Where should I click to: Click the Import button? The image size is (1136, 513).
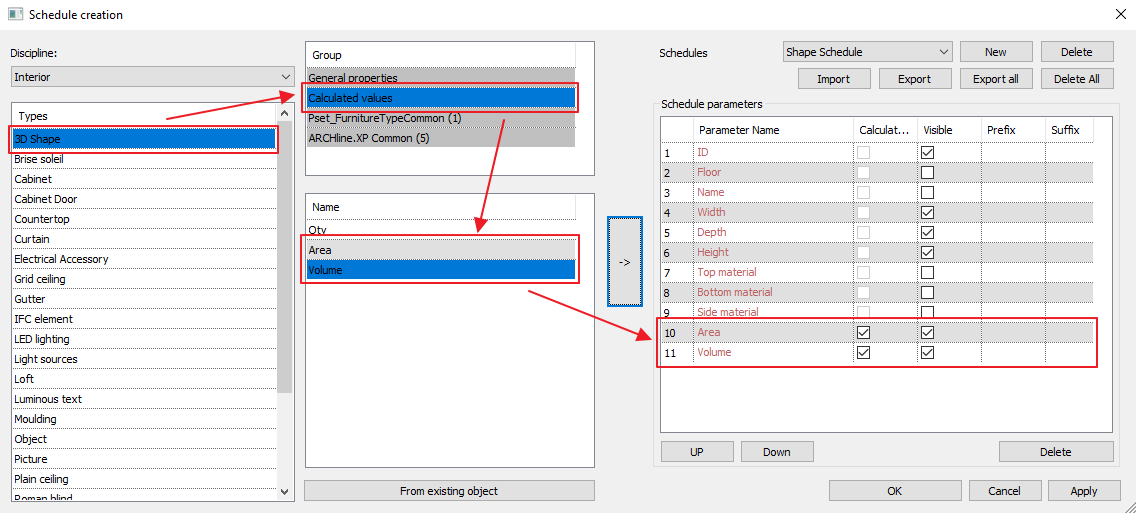[833, 79]
